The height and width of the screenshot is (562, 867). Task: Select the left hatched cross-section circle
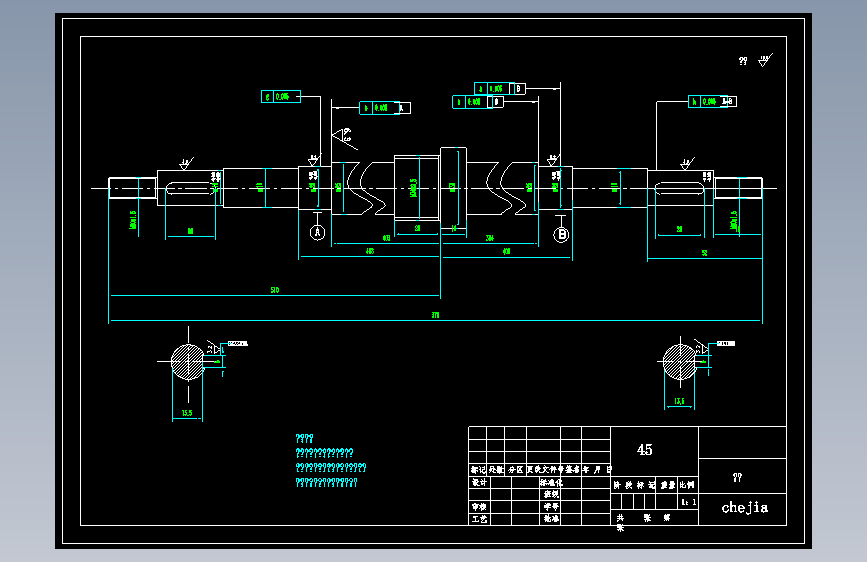188,362
